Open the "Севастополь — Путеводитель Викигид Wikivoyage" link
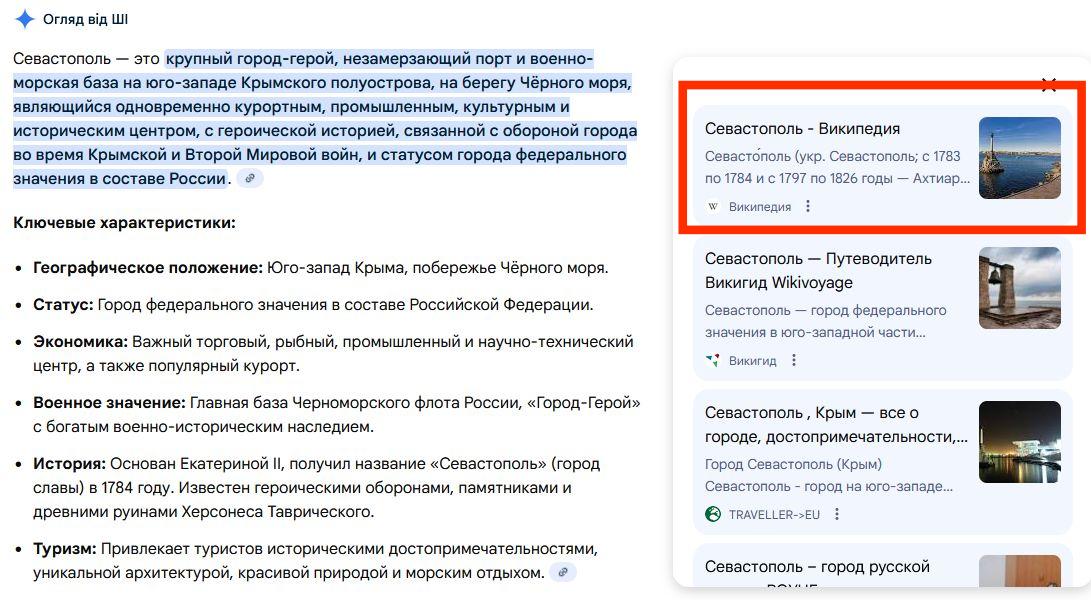The height and width of the screenshot is (600, 1091). click(818, 271)
